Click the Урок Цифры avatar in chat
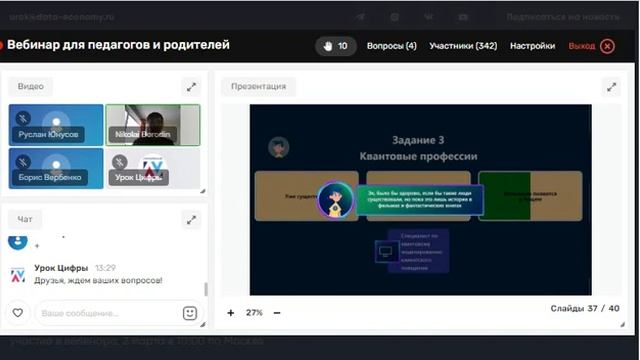Screen dimensions: 640x360 point(18,275)
